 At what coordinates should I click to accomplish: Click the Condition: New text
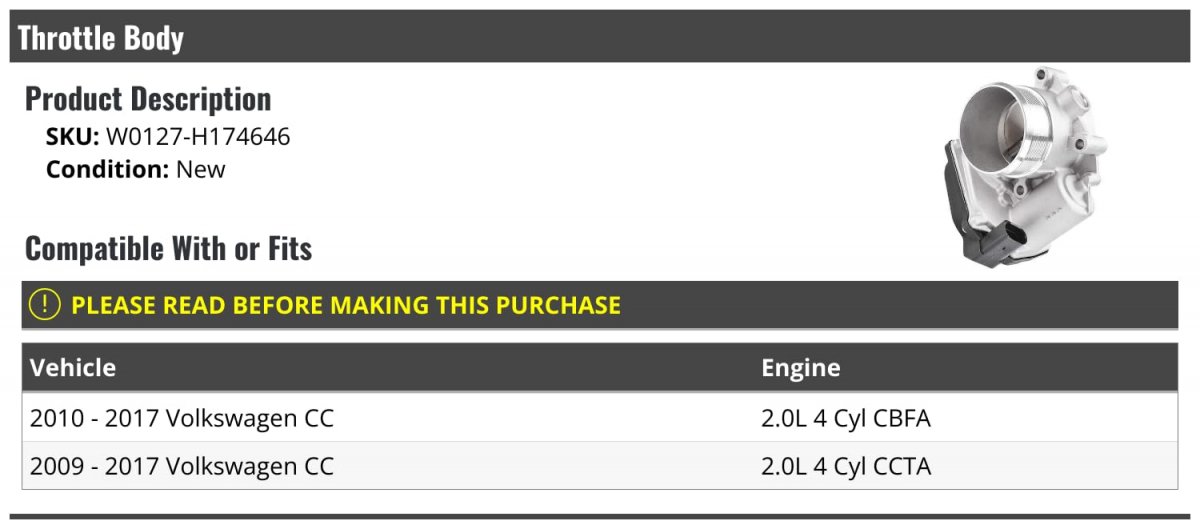(136, 169)
